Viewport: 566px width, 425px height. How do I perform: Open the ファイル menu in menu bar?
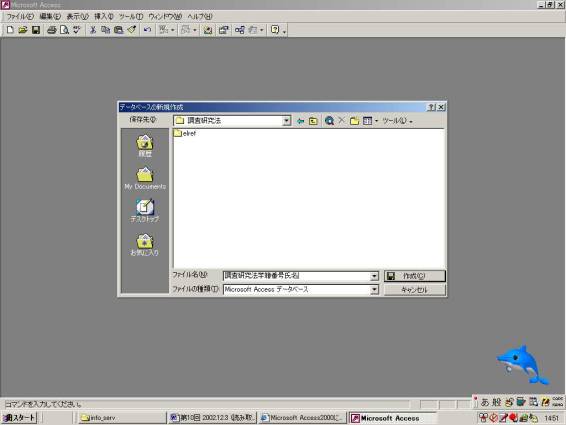pyautogui.click(x=20, y=16)
